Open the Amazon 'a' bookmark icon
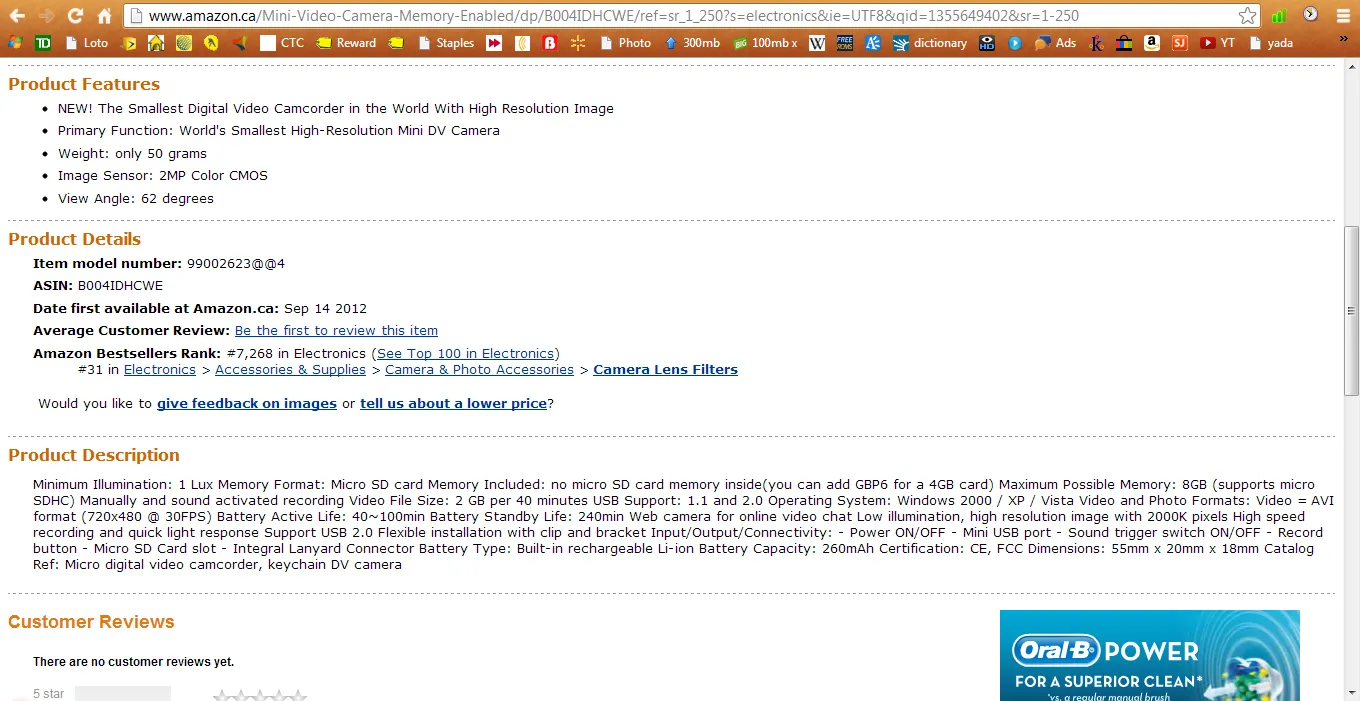This screenshot has width=1360, height=701. click(1152, 43)
